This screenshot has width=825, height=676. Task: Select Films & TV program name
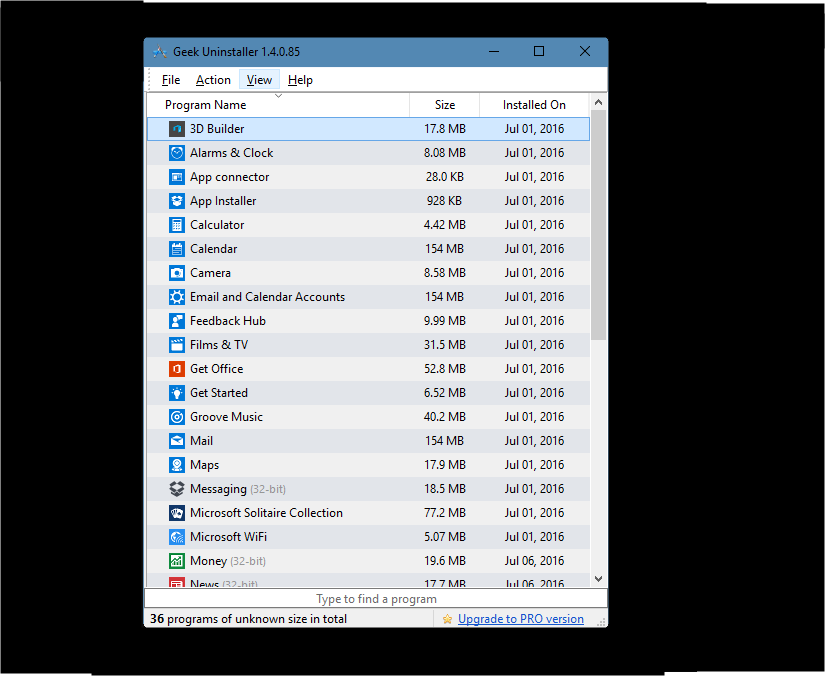[x=219, y=345]
